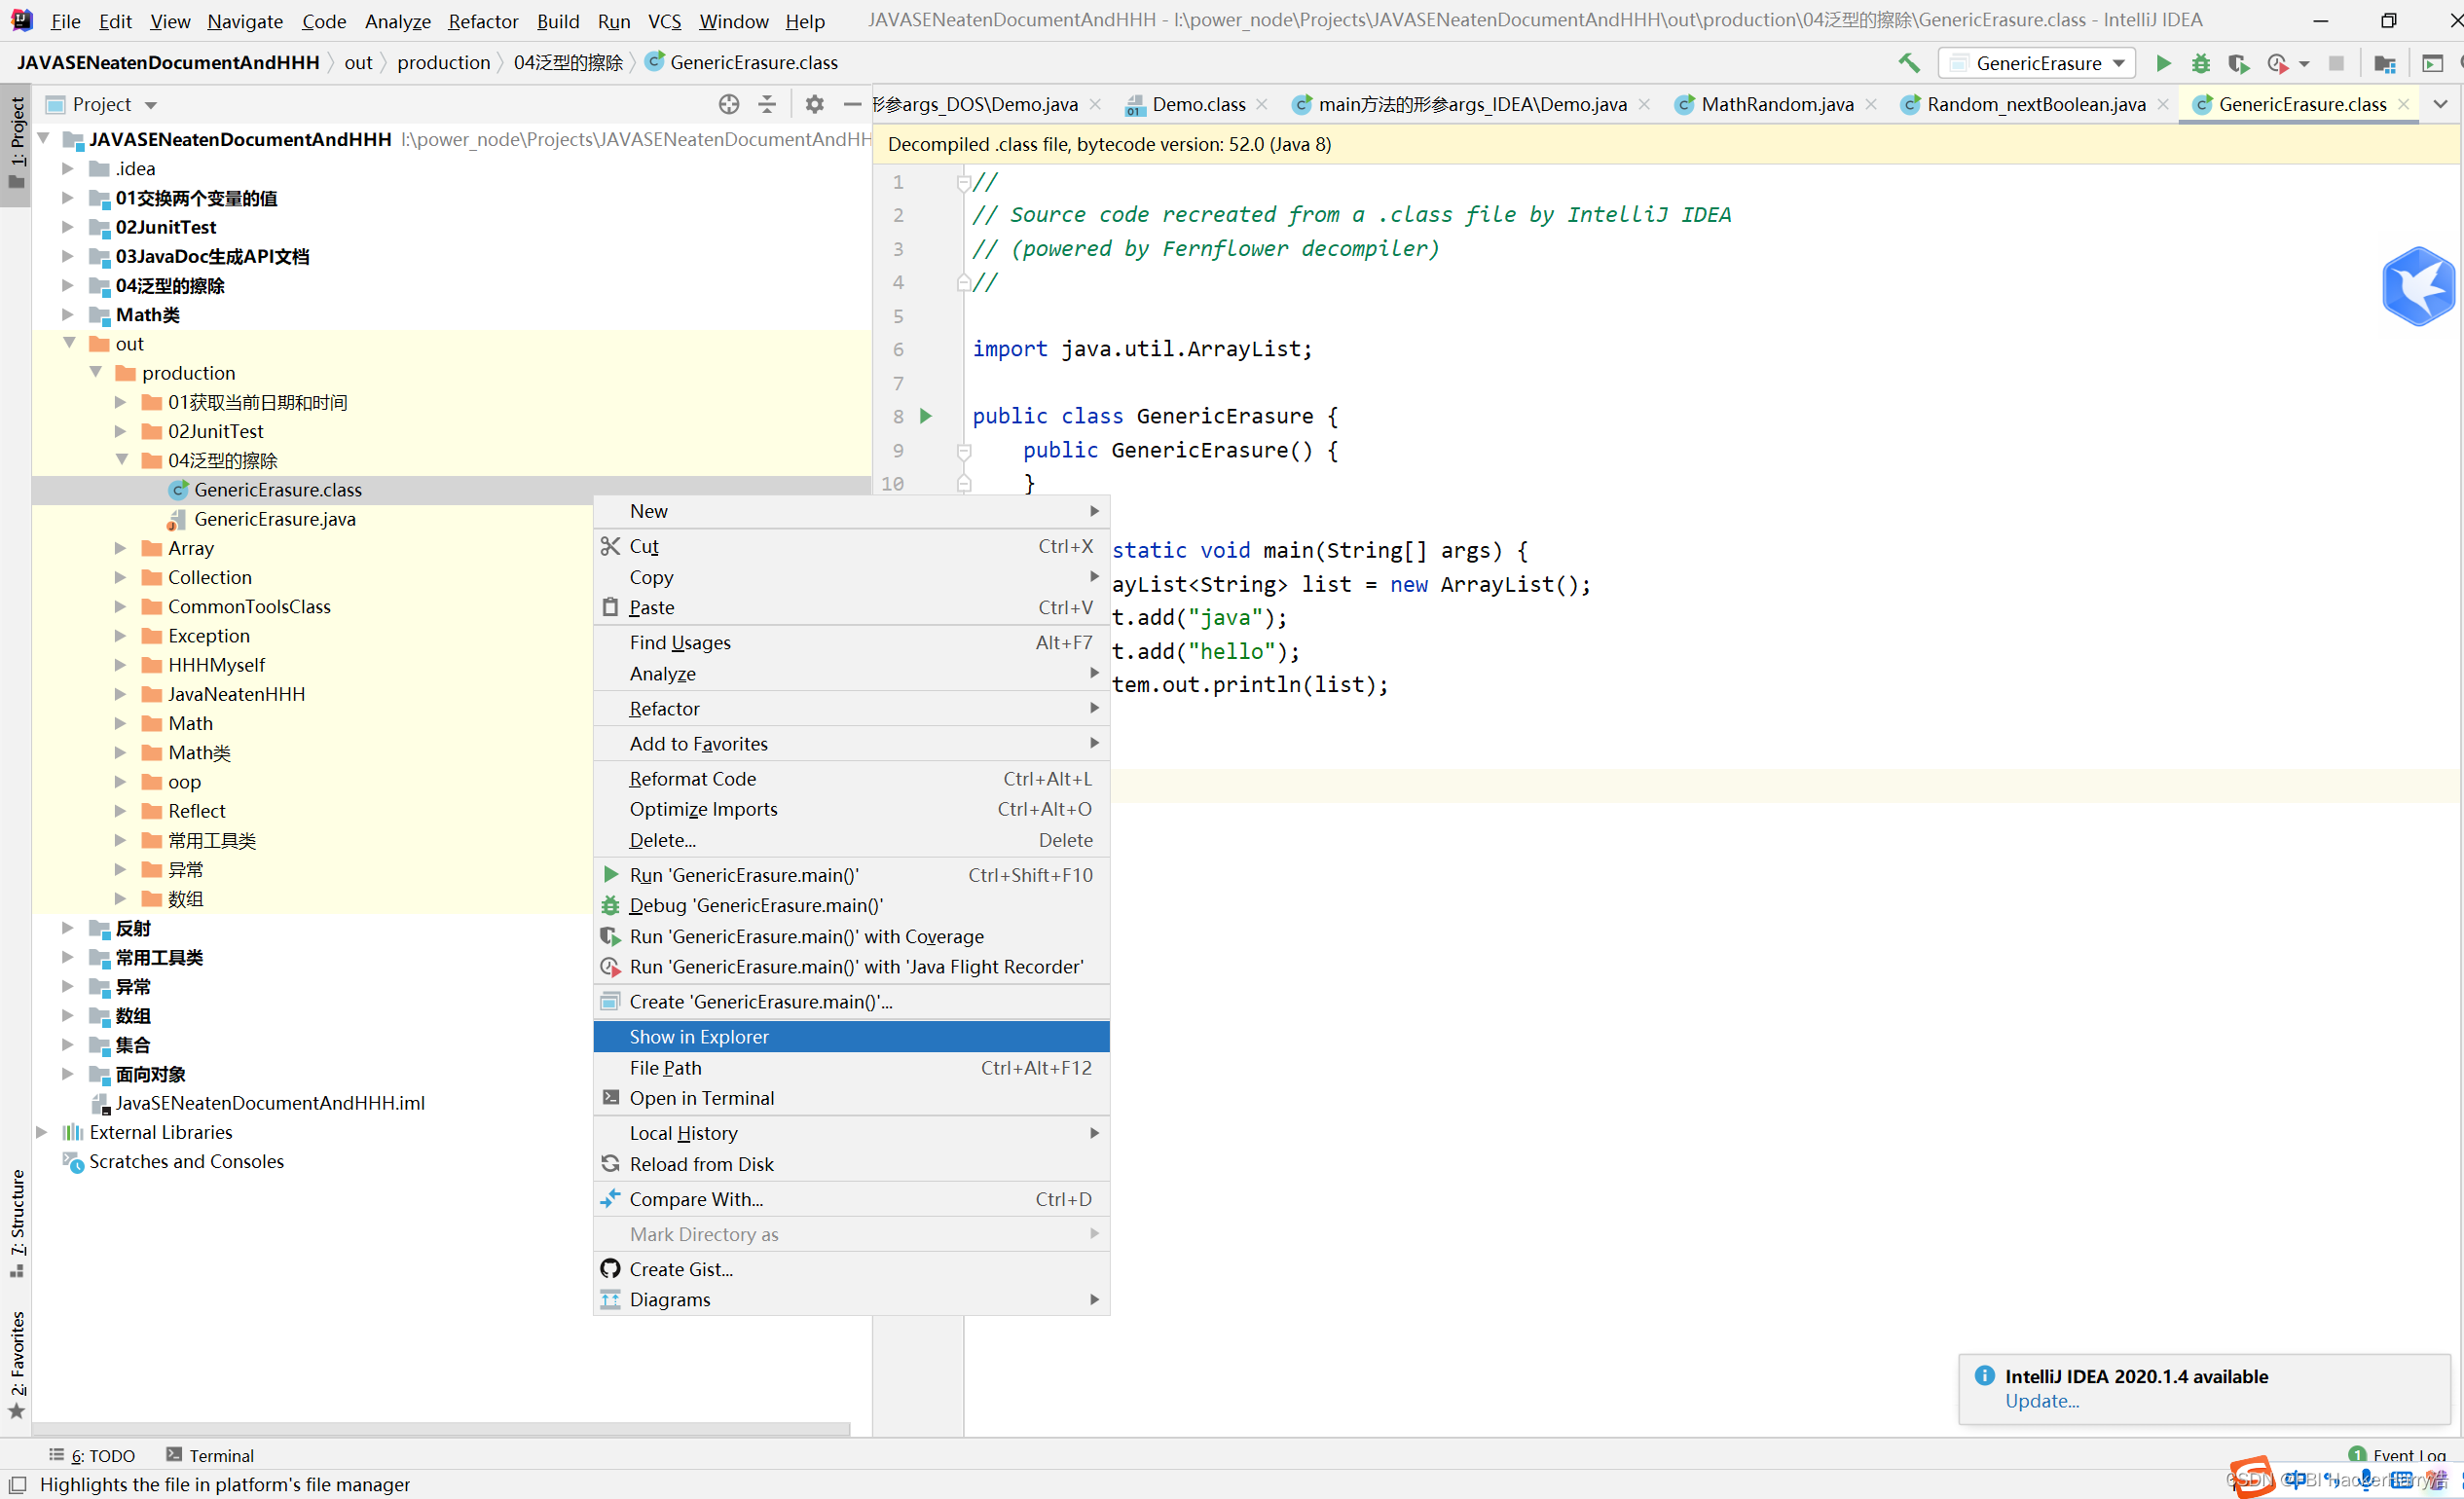Collapse the out folder
This screenshot has width=2464, height=1499.
click(70, 343)
